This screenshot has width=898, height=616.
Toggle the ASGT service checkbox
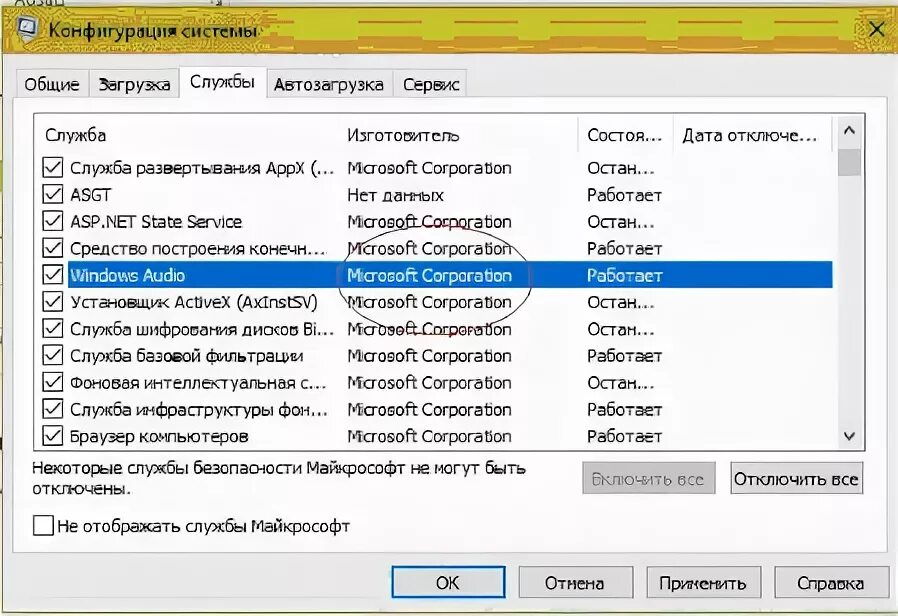point(53,195)
